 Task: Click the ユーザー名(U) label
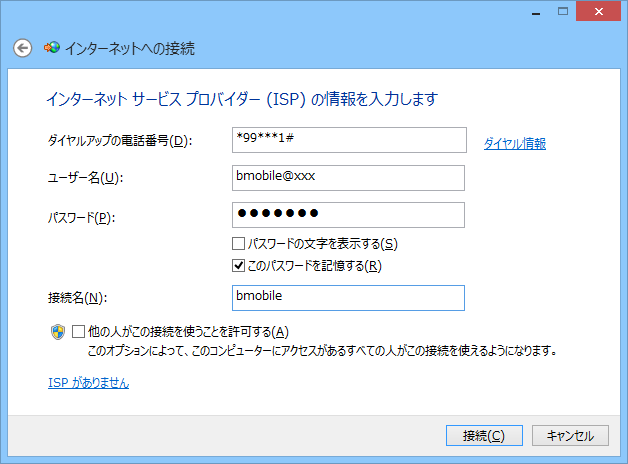pos(85,179)
